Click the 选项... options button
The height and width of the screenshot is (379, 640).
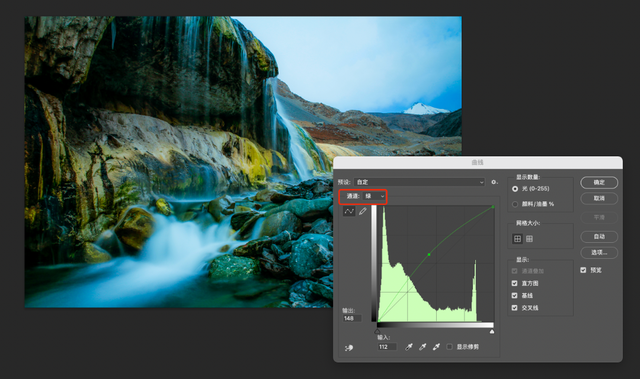click(x=599, y=253)
